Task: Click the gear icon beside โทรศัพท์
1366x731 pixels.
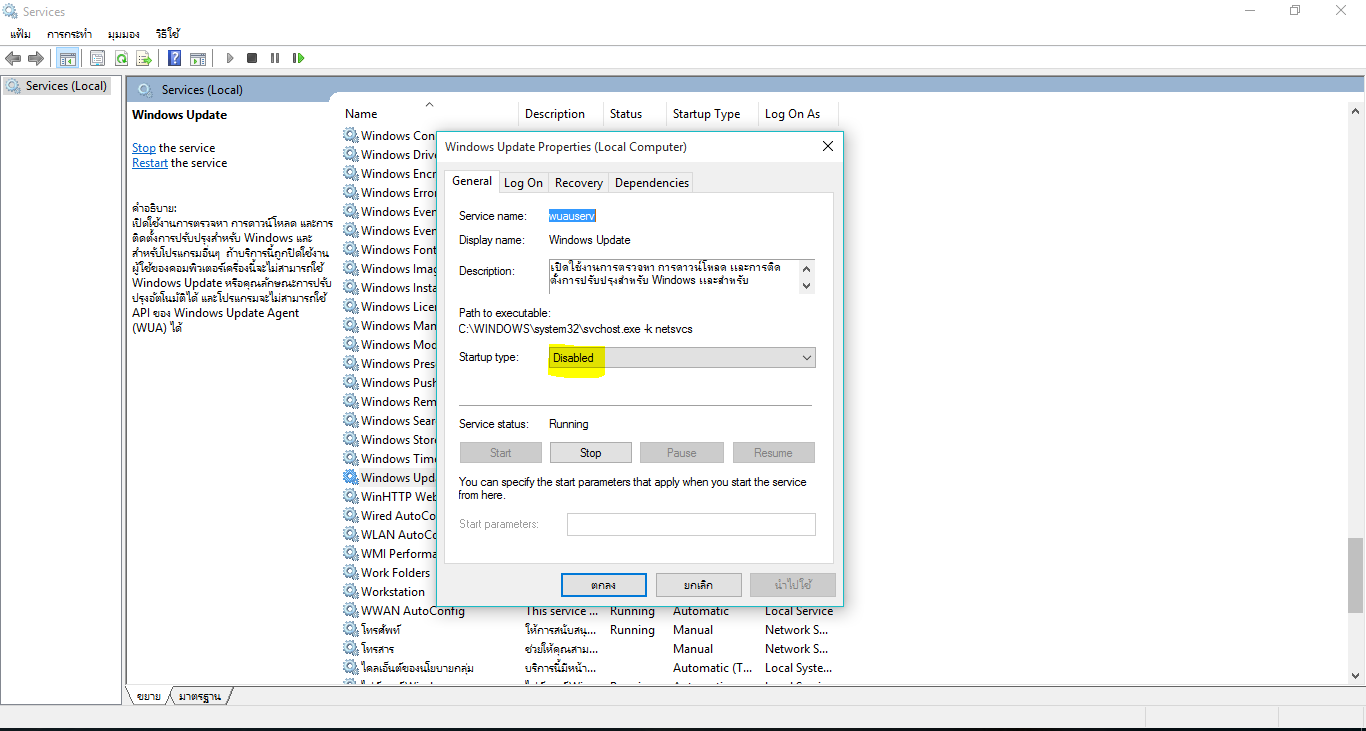Action: tap(350, 629)
